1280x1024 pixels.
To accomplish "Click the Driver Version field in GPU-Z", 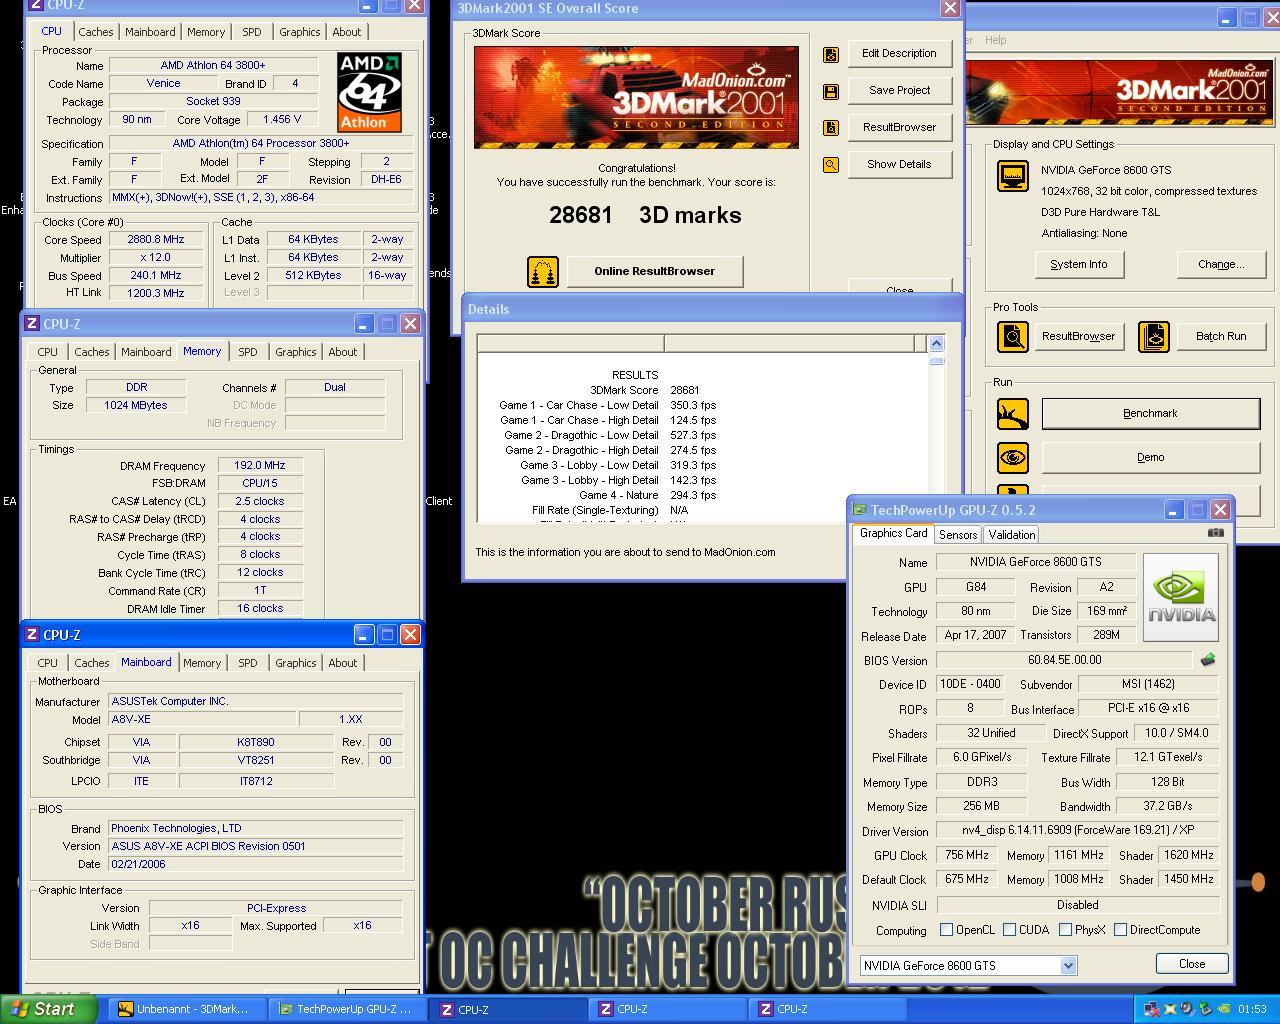I will (x=1077, y=831).
